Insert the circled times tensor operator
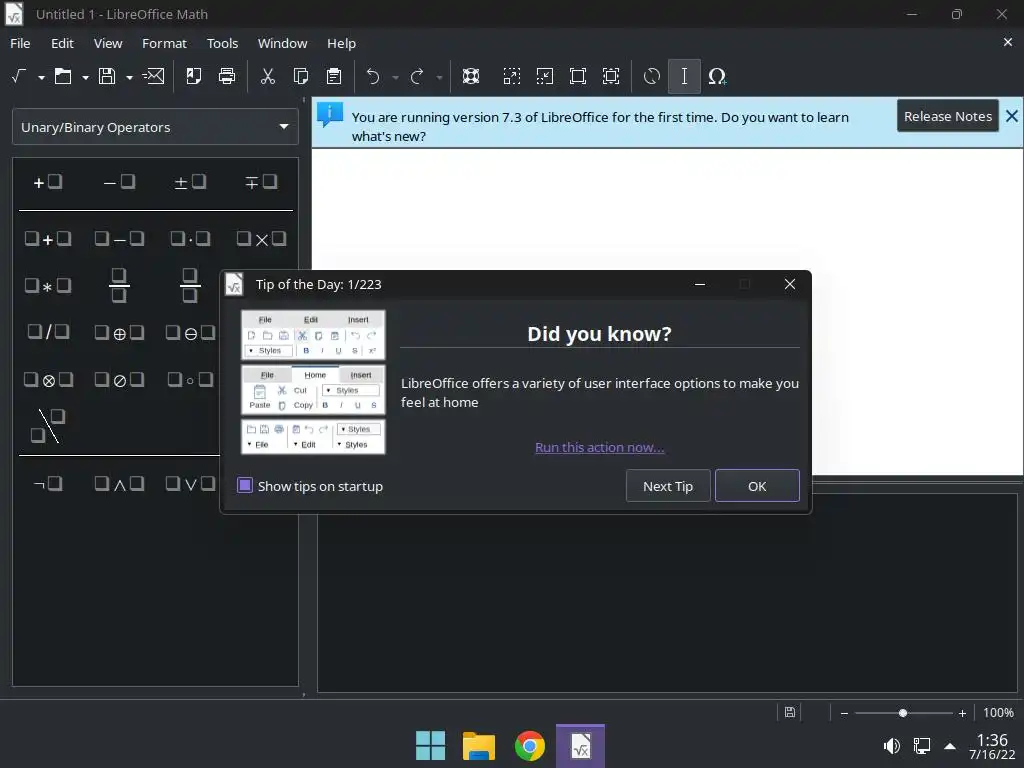The width and height of the screenshot is (1024, 768). point(48,380)
